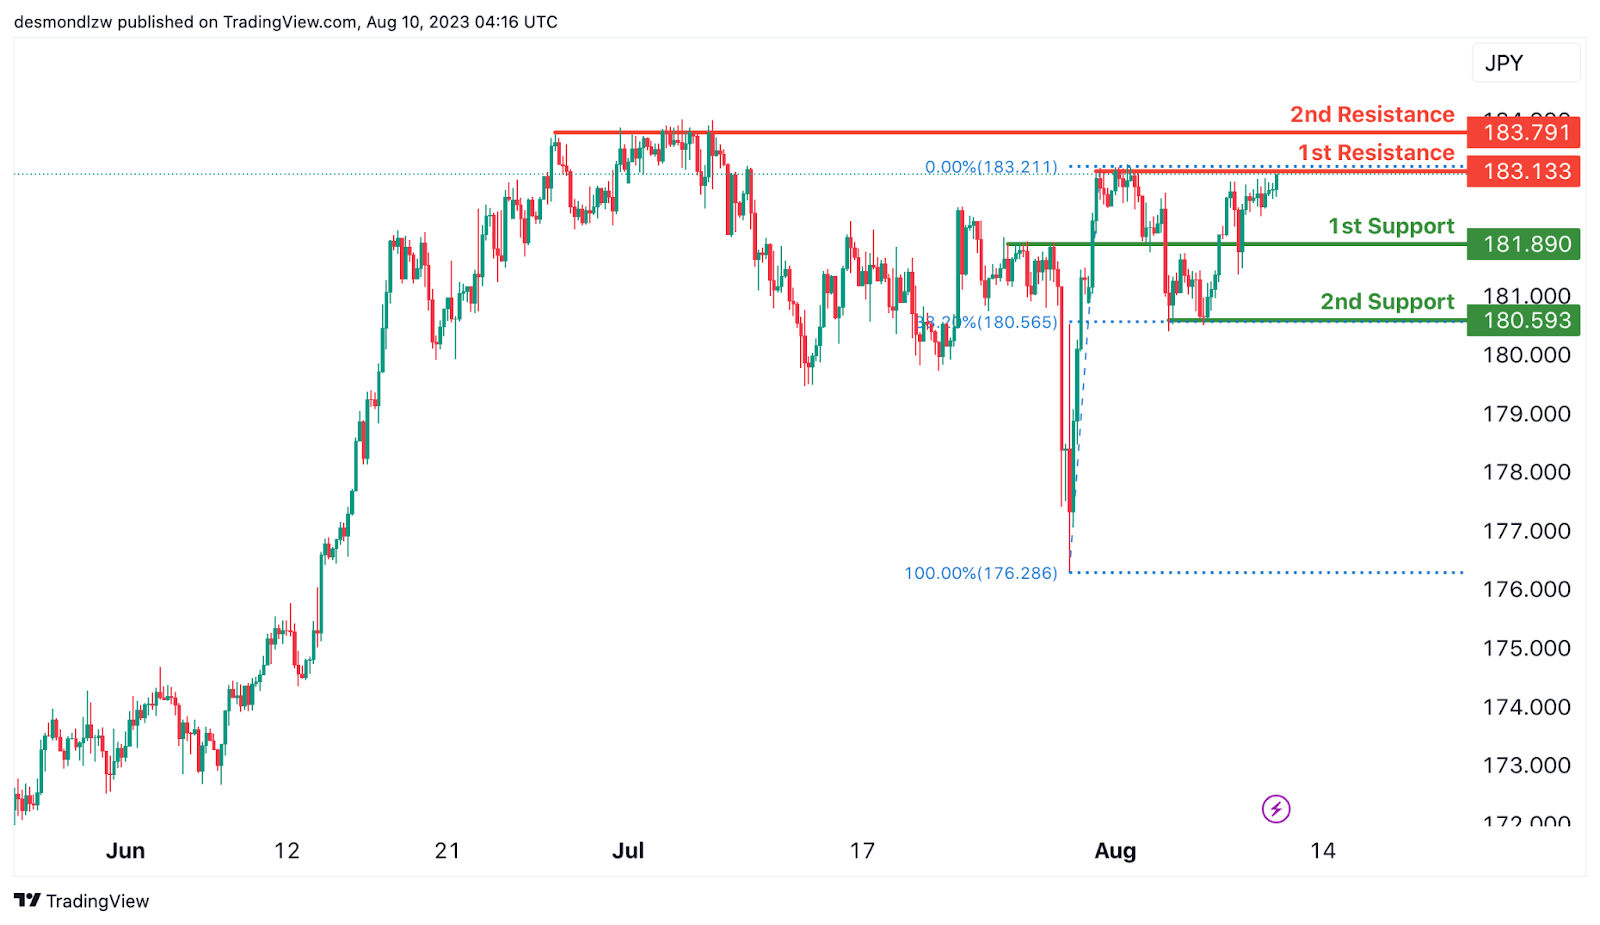Click the 181.890 green price label
Screen dimensions: 1600x925
point(1523,244)
